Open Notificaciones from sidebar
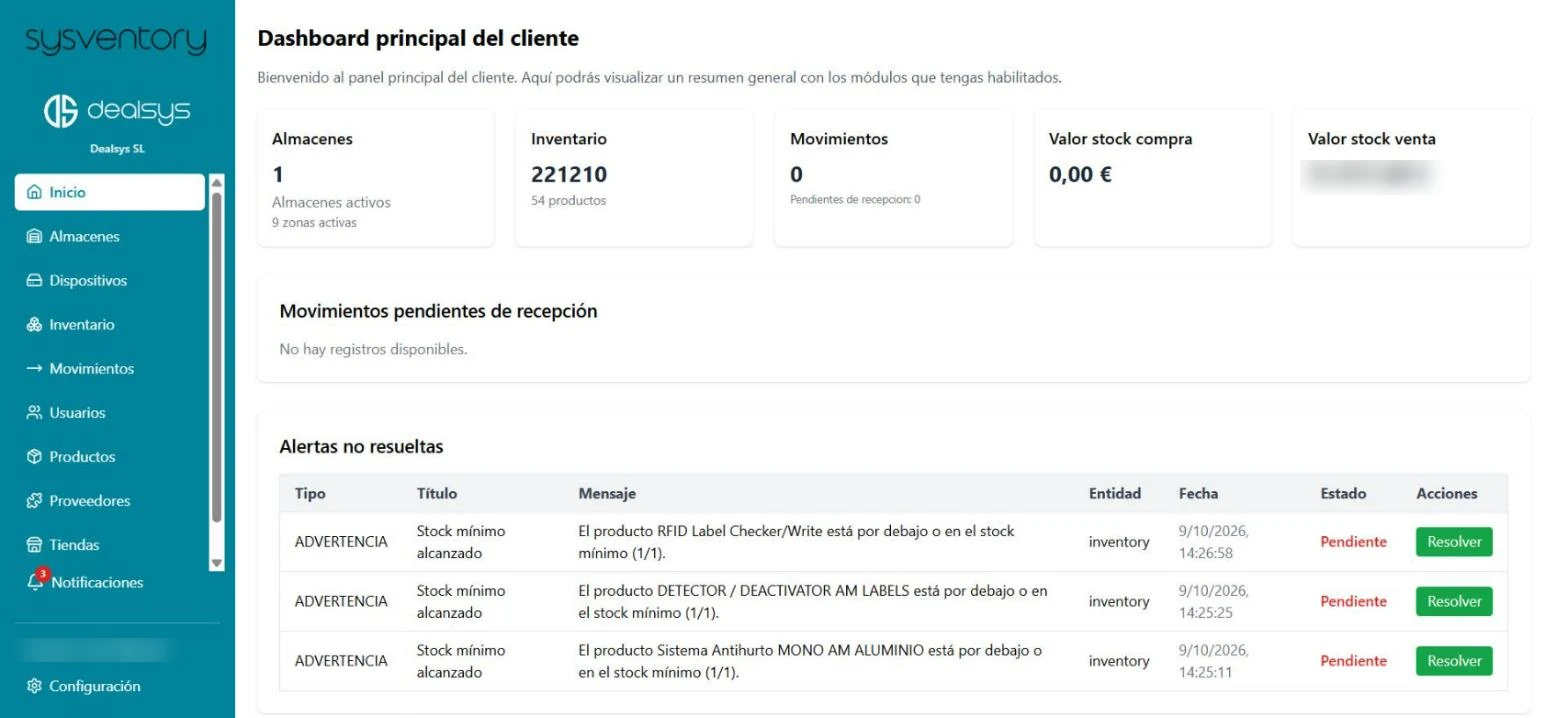 tap(97, 582)
